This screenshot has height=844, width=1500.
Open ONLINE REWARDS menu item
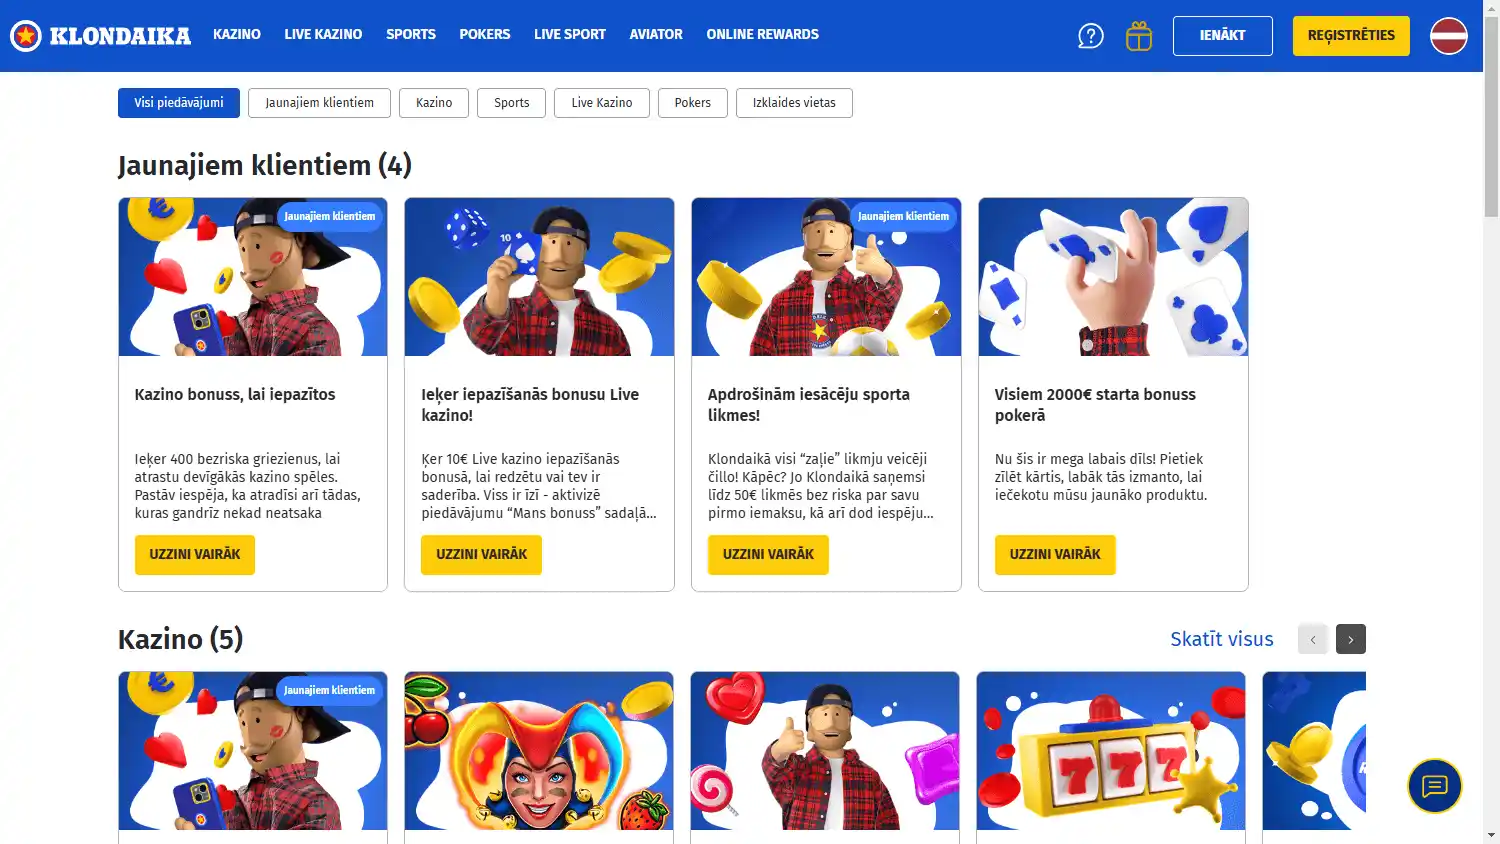(x=762, y=34)
